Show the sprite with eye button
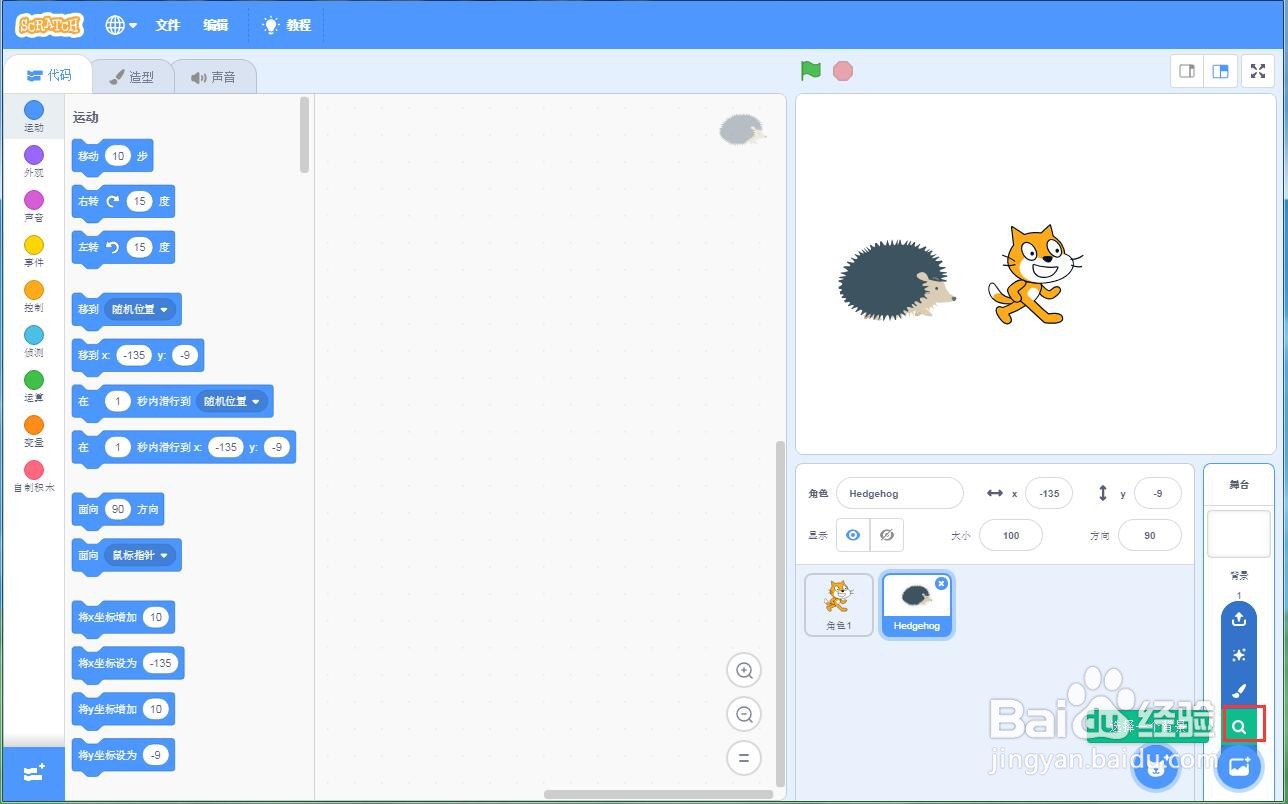This screenshot has height=804, width=1288. [x=853, y=536]
